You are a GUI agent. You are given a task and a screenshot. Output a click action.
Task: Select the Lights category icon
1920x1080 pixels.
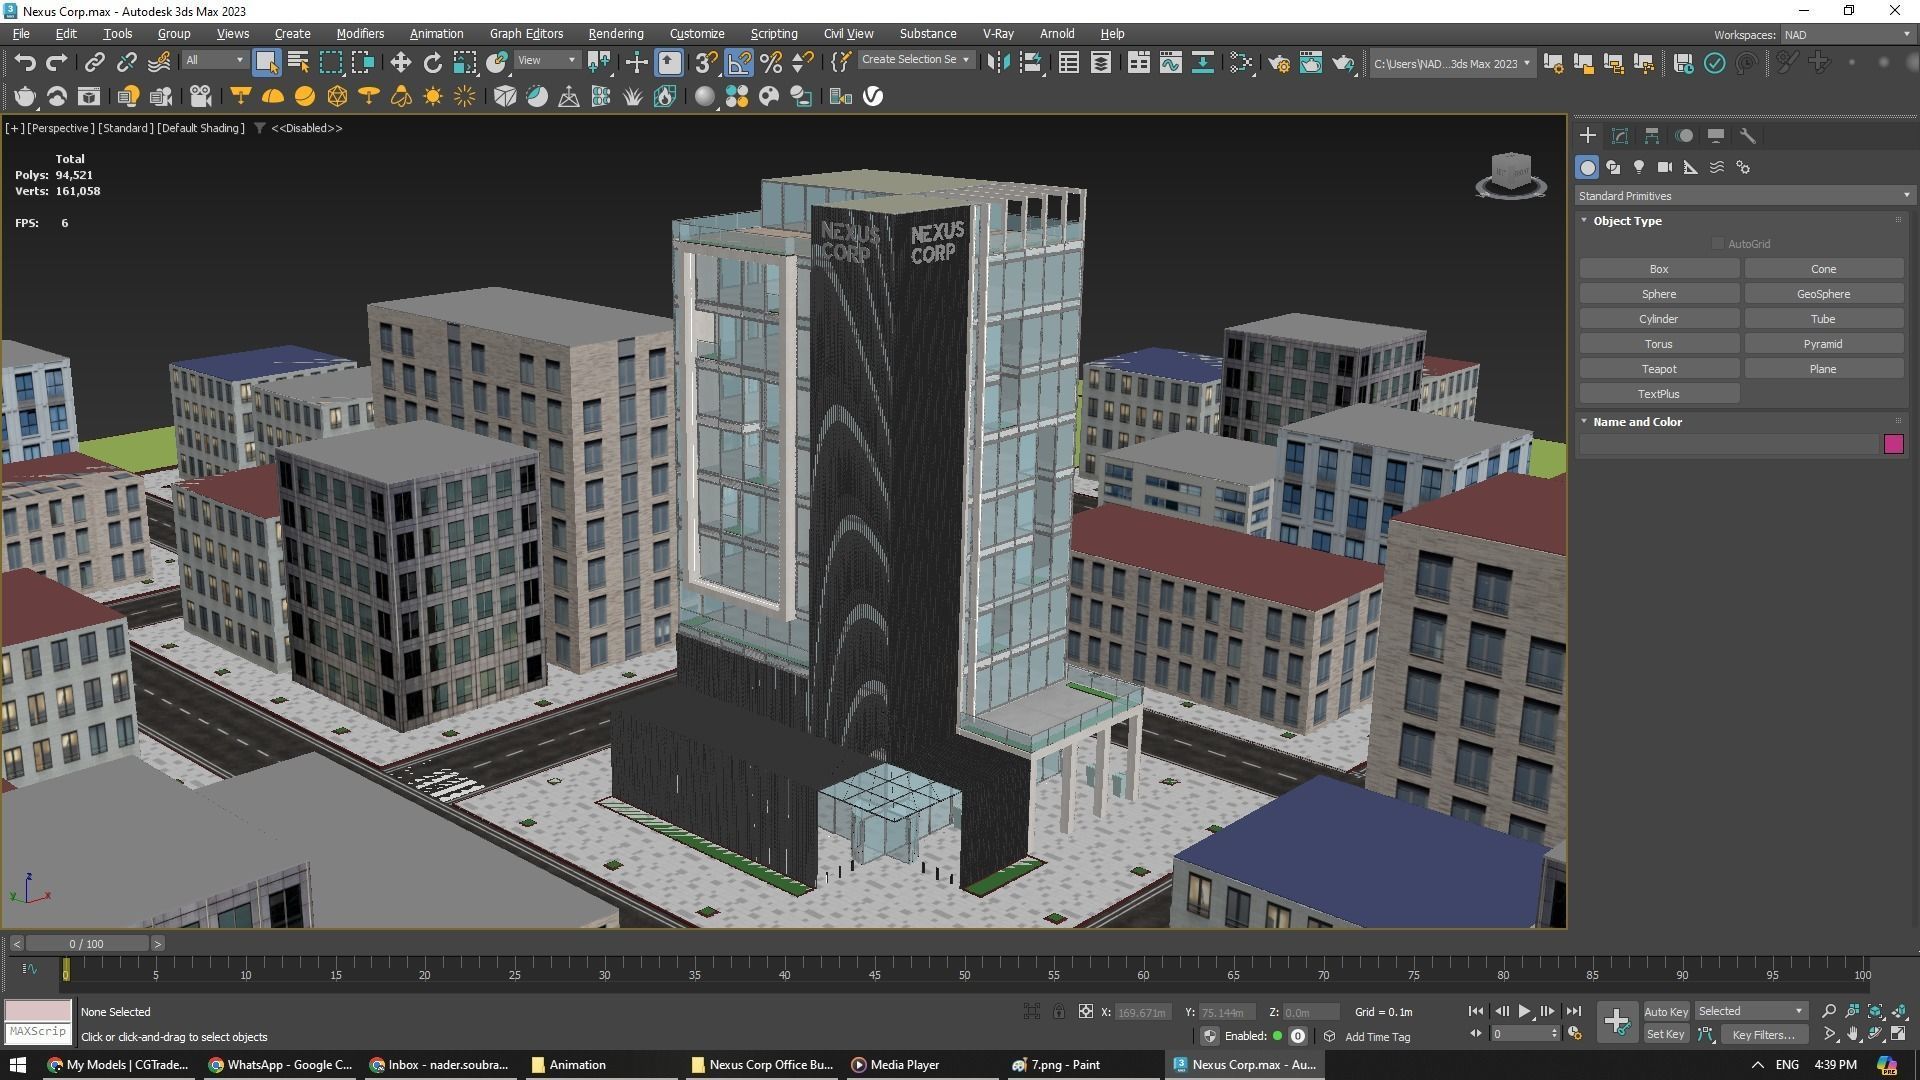click(x=1639, y=167)
